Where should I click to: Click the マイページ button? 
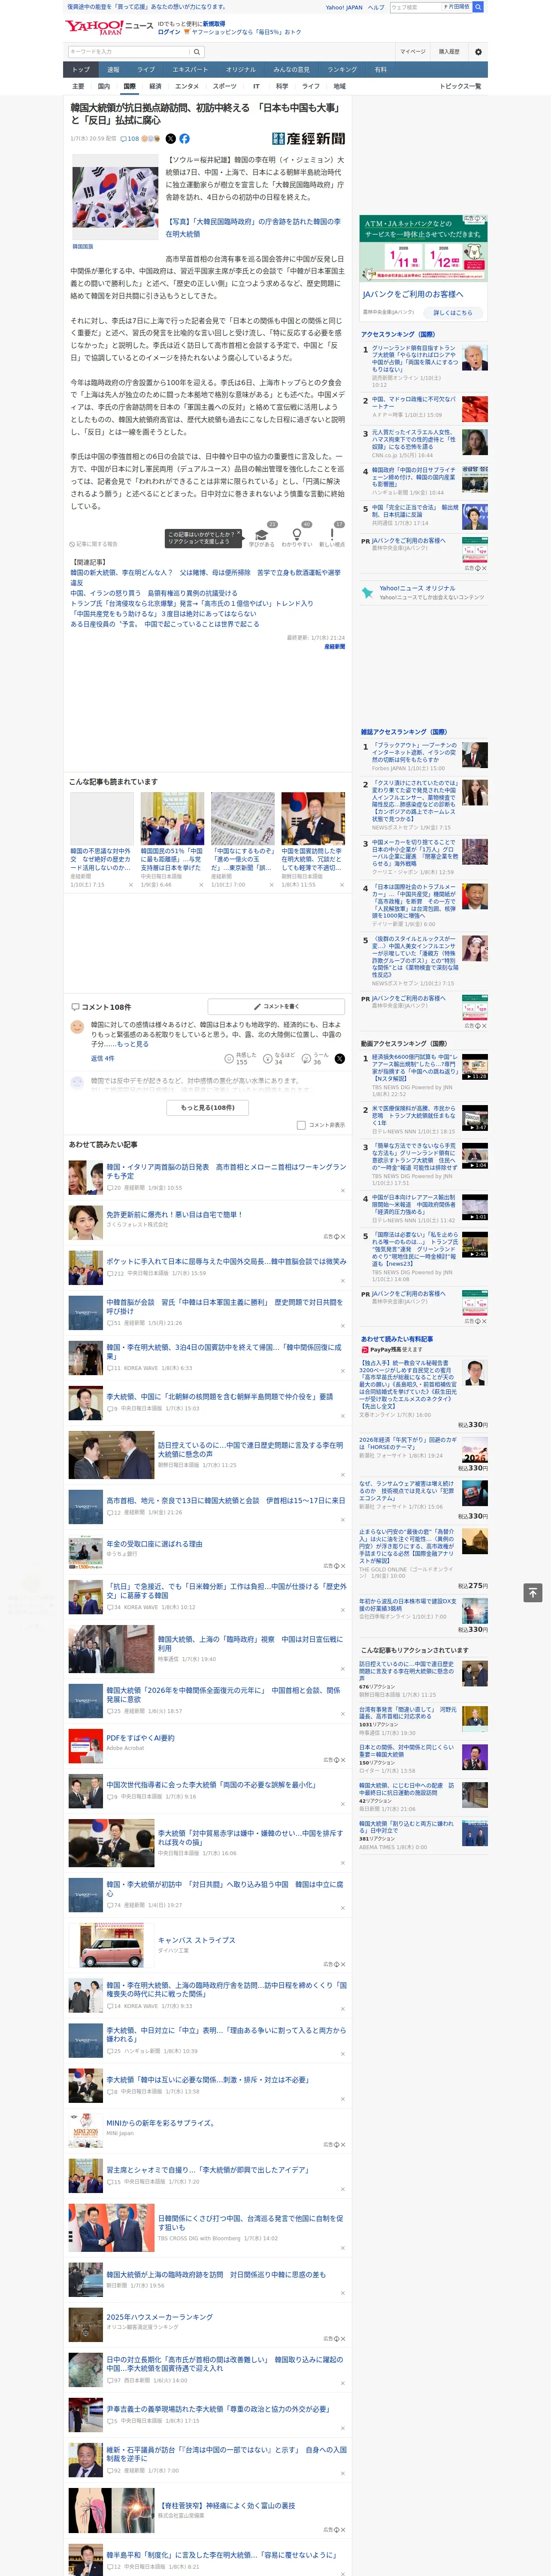(x=413, y=51)
